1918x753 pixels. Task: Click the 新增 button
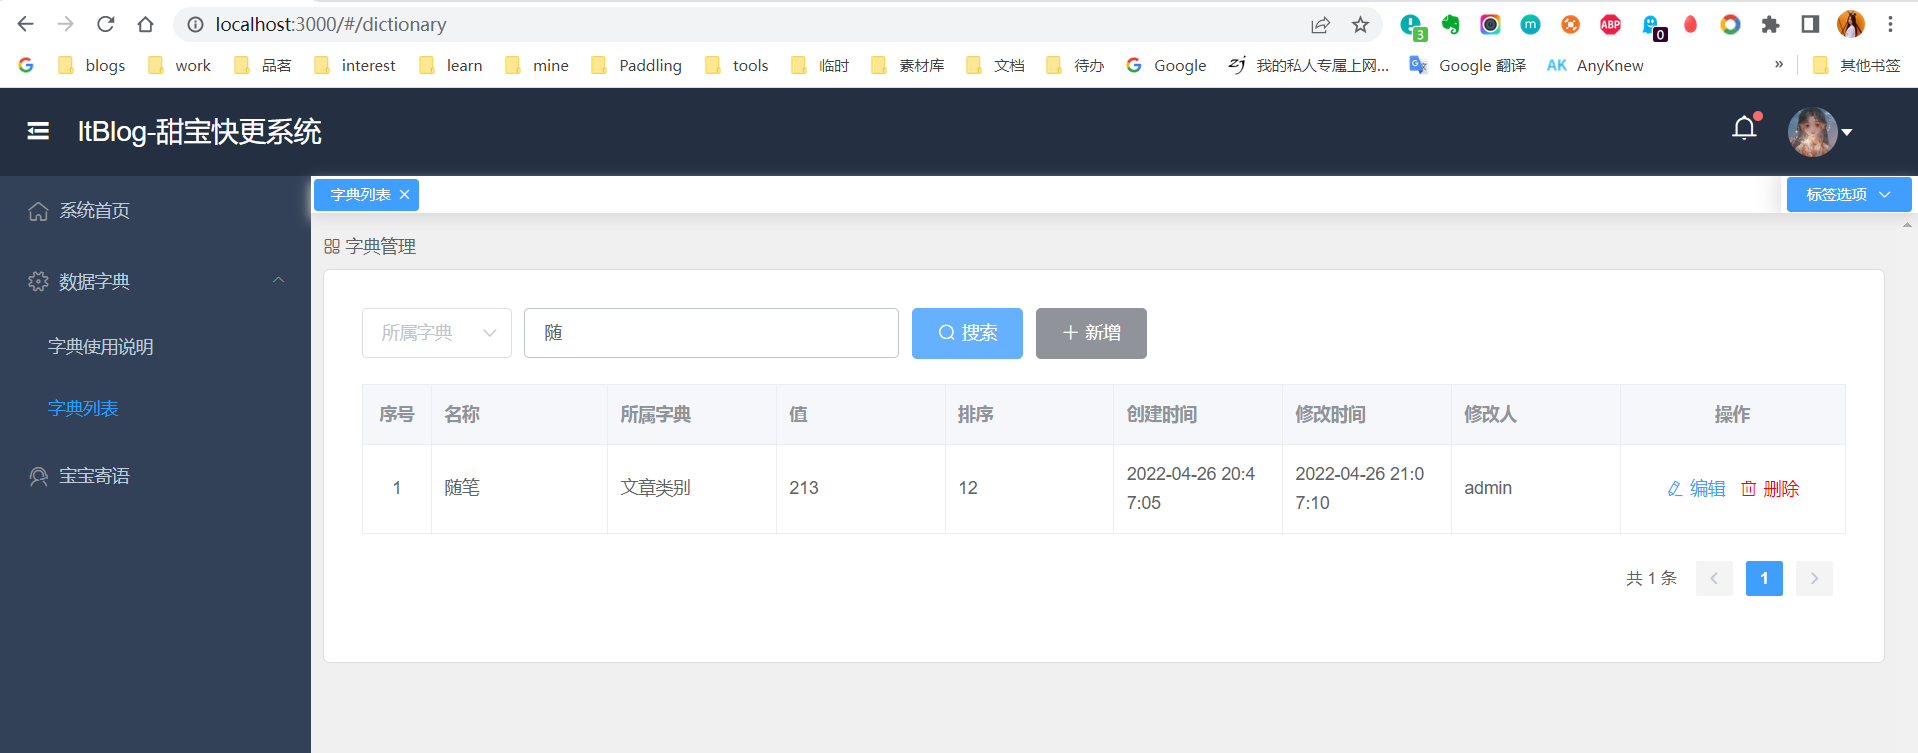click(1091, 333)
